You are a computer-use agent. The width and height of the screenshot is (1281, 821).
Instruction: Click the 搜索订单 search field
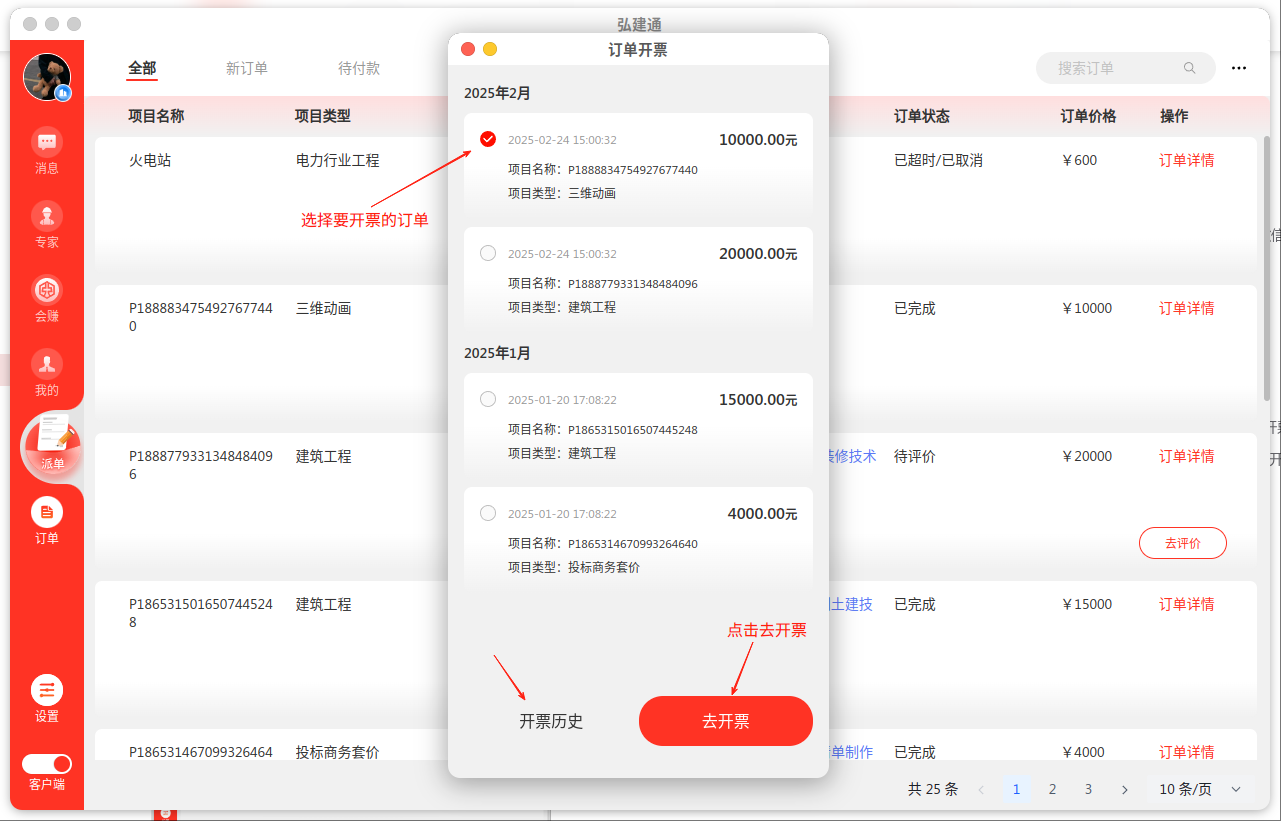pos(1115,68)
